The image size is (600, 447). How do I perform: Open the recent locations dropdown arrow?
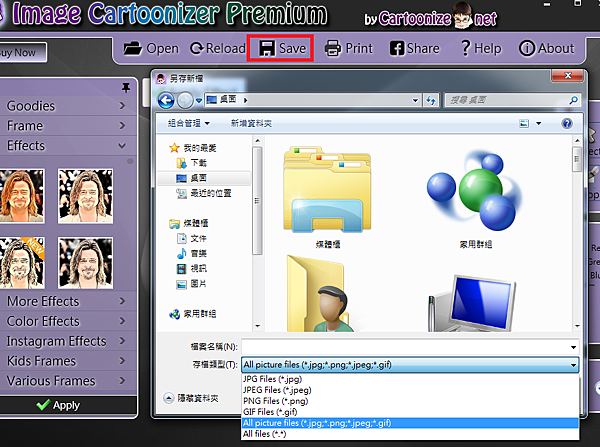pos(199,101)
